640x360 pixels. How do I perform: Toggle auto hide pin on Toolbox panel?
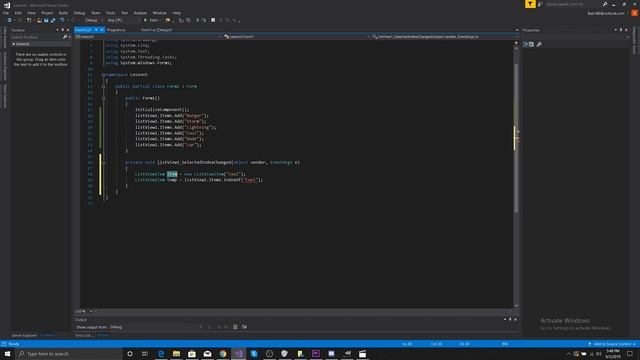[62, 30]
